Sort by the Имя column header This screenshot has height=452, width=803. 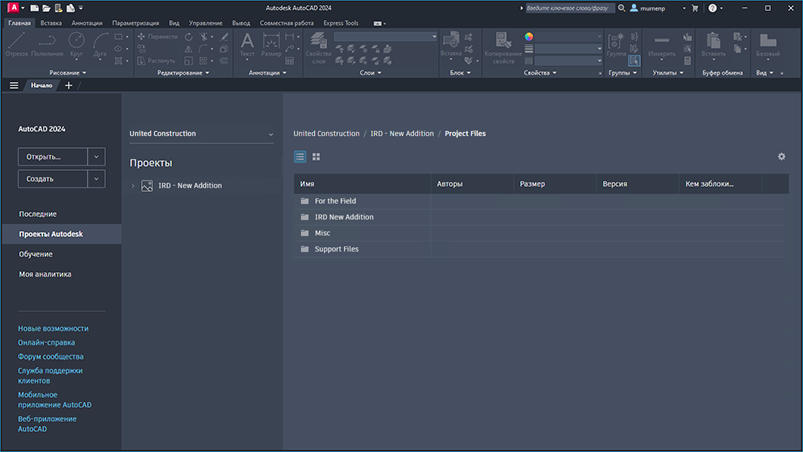click(362, 184)
